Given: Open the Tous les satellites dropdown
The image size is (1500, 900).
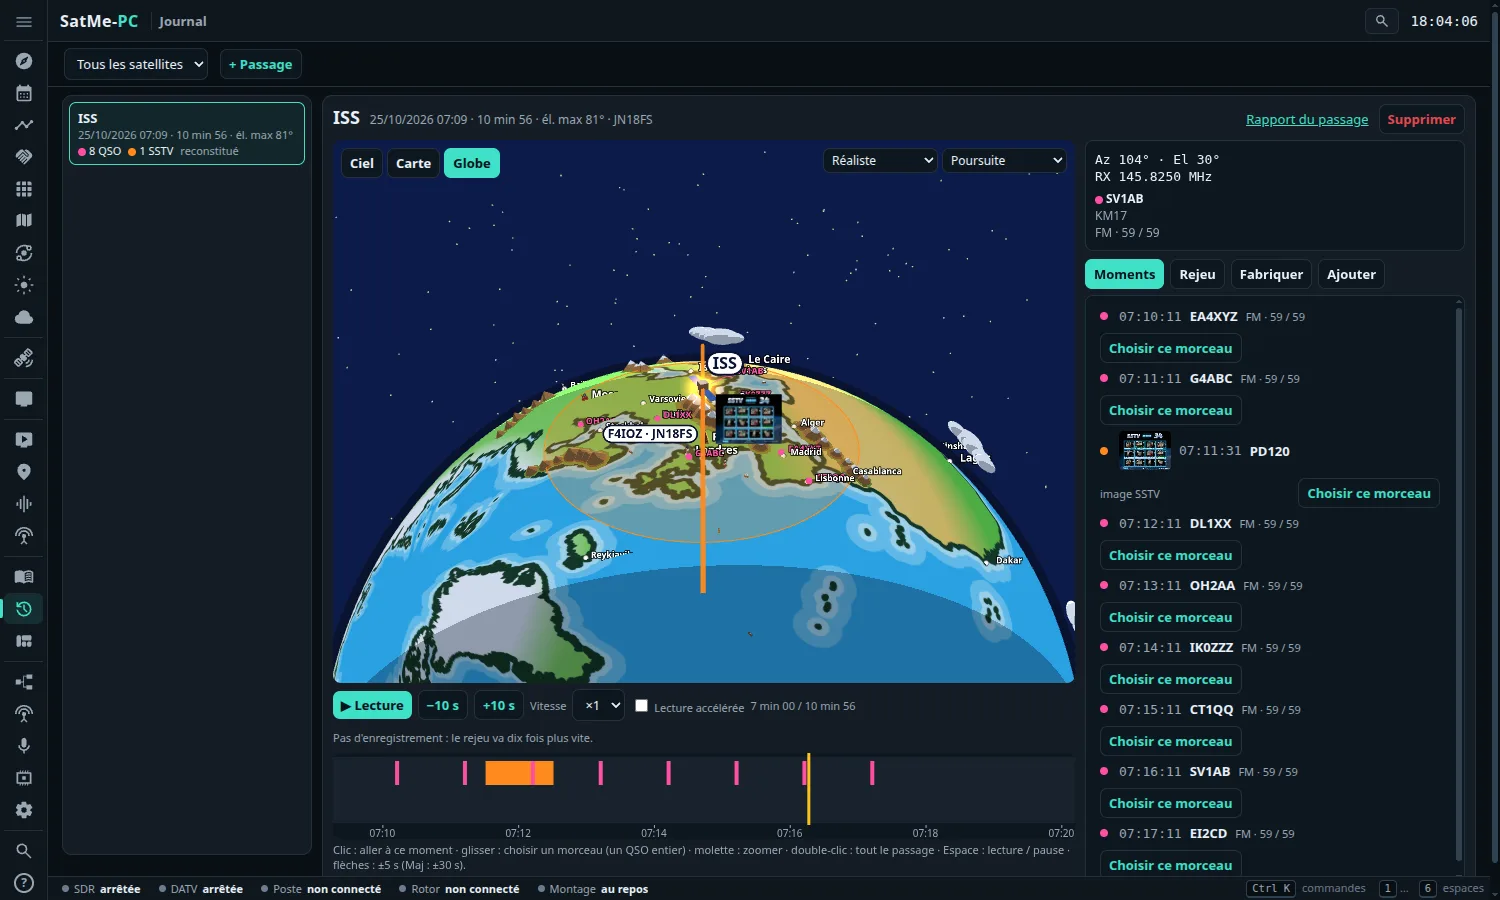Looking at the screenshot, I should pyautogui.click(x=136, y=64).
